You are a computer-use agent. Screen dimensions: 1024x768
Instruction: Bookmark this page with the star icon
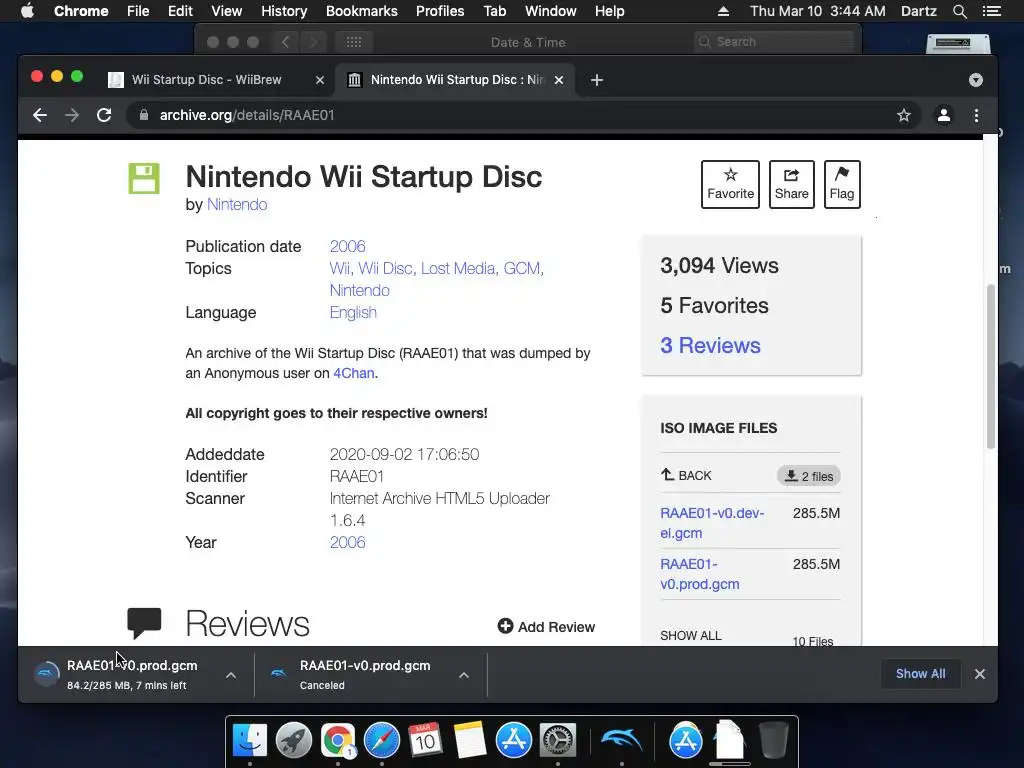(x=904, y=116)
